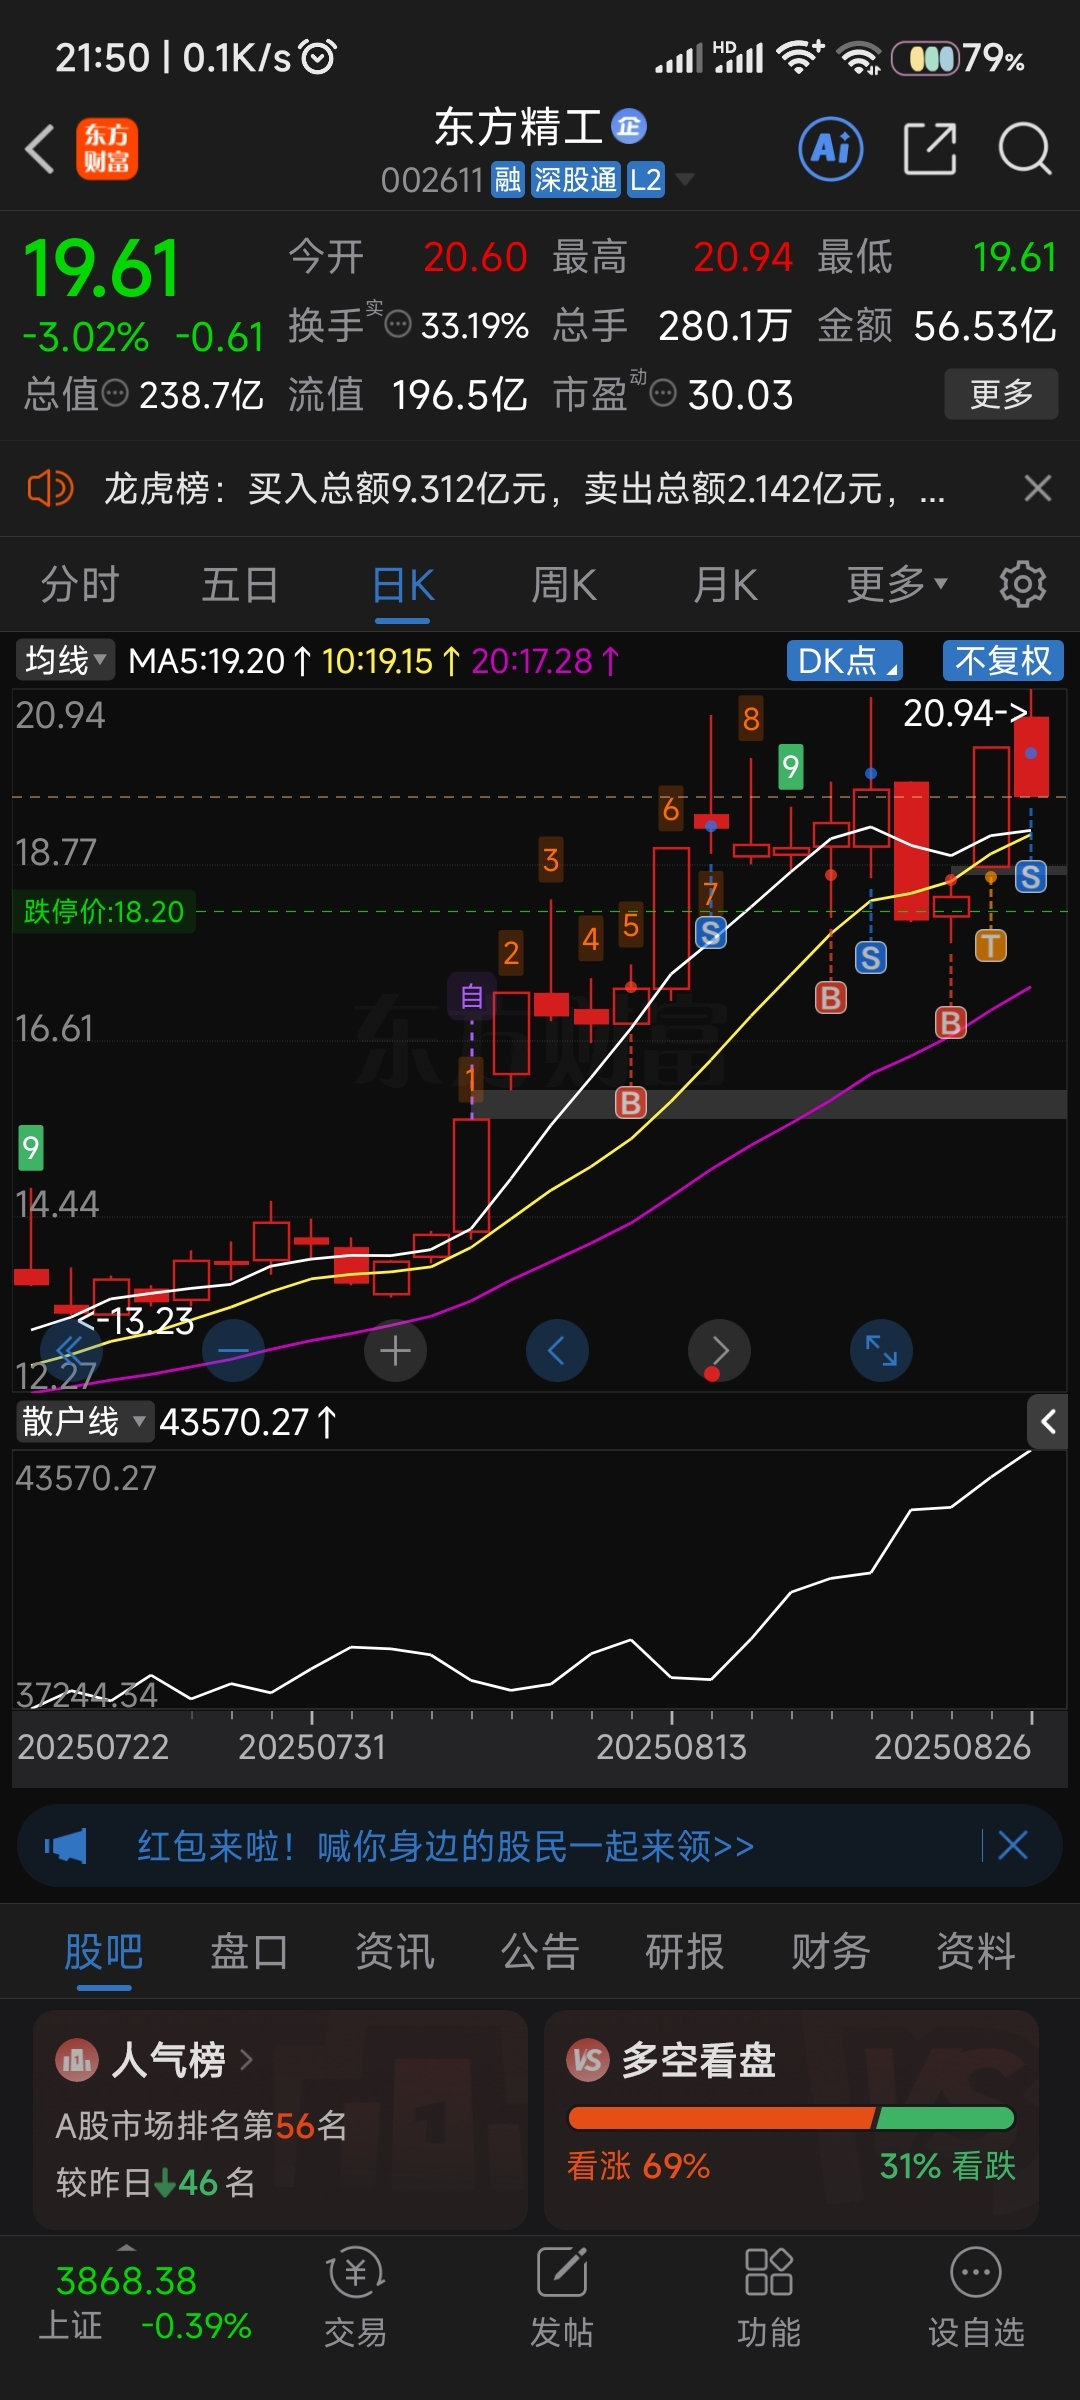The image size is (1080, 2400).
Task: Open the search magnifier icon
Action: point(1025,149)
